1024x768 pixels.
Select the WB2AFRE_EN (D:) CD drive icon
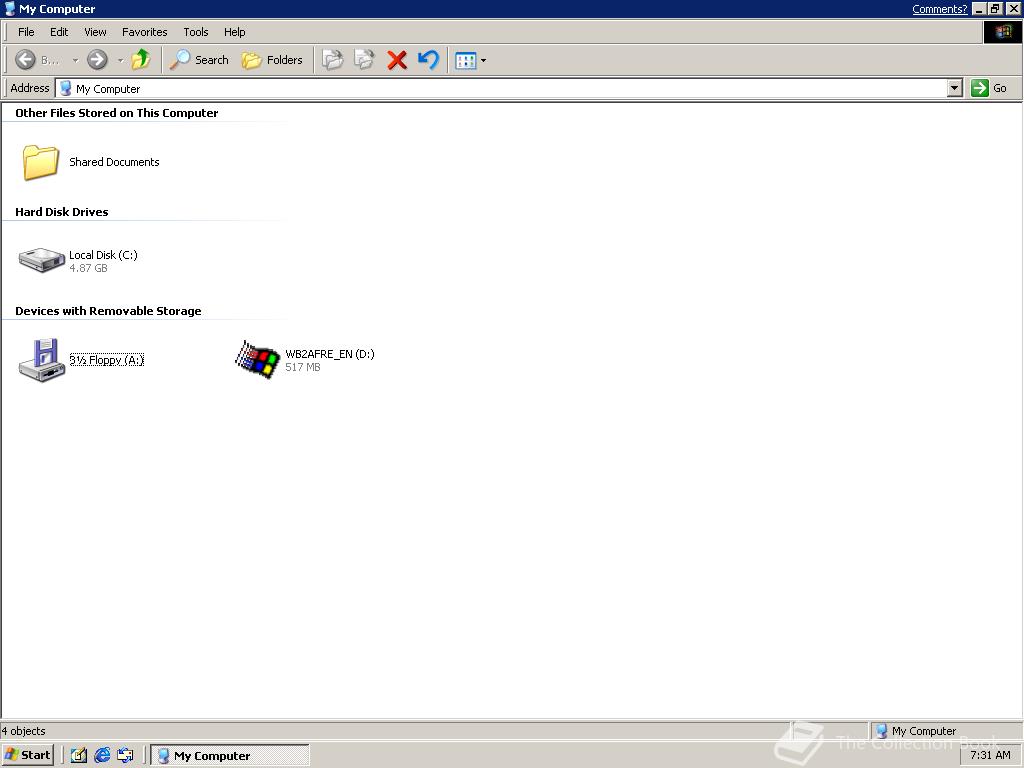click(x=257, y=359)
